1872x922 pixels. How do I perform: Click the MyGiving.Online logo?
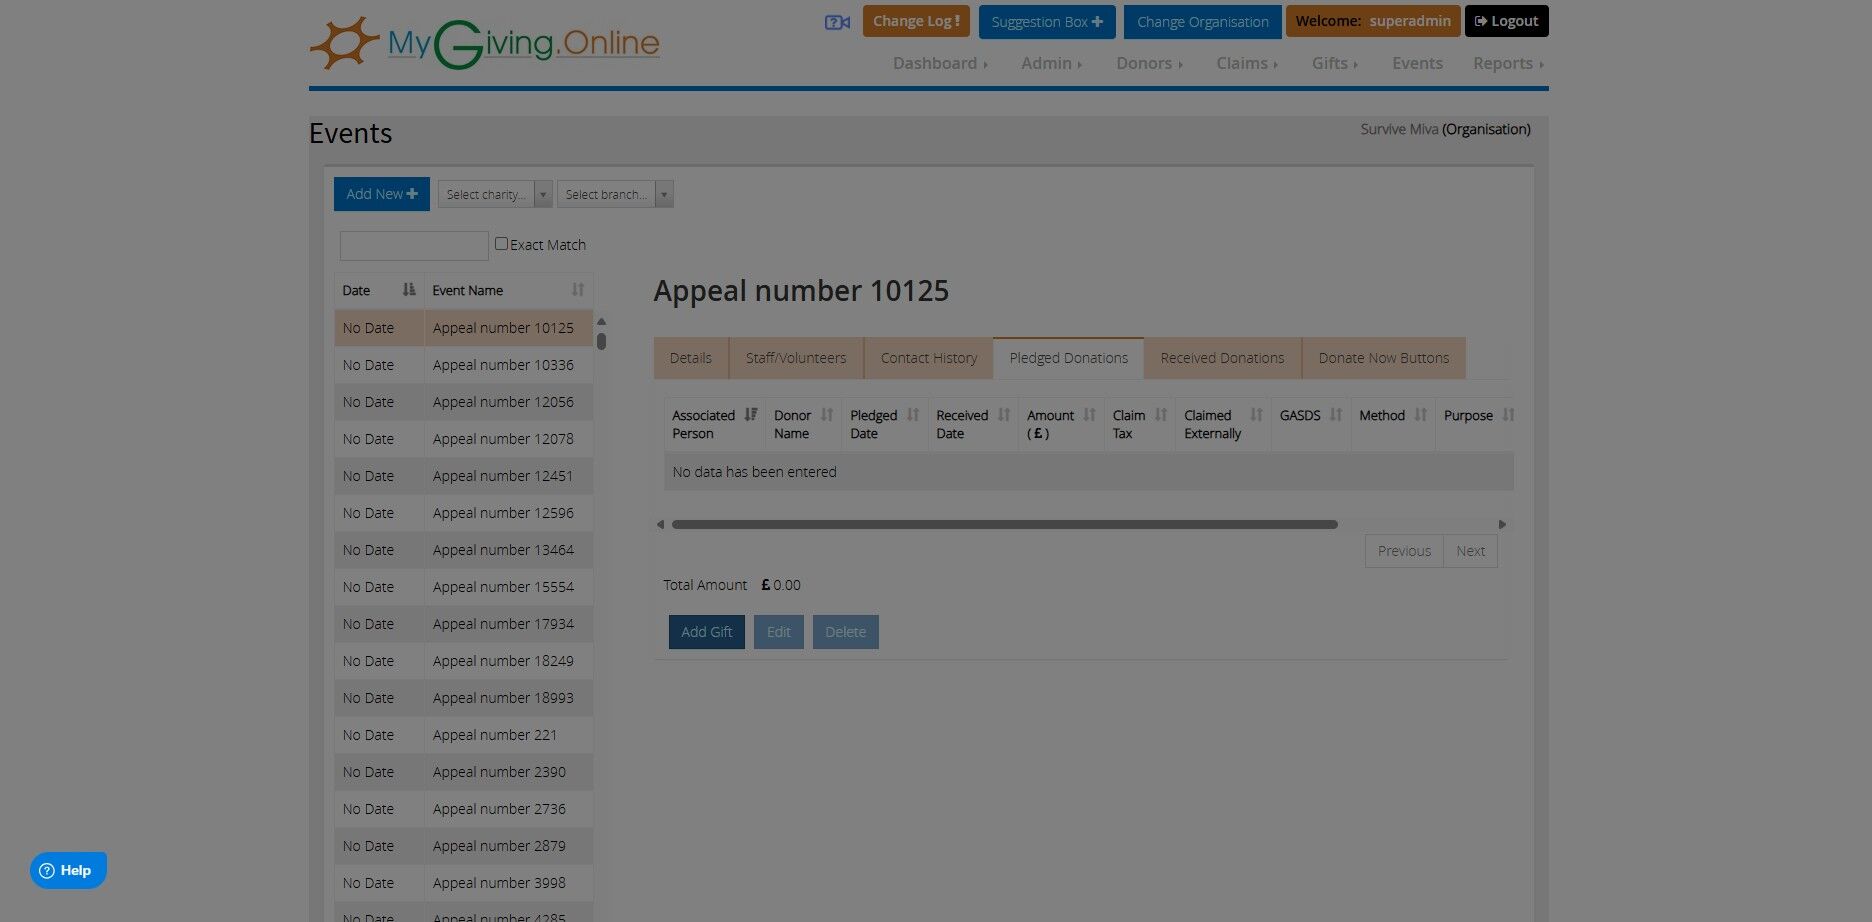485,44
